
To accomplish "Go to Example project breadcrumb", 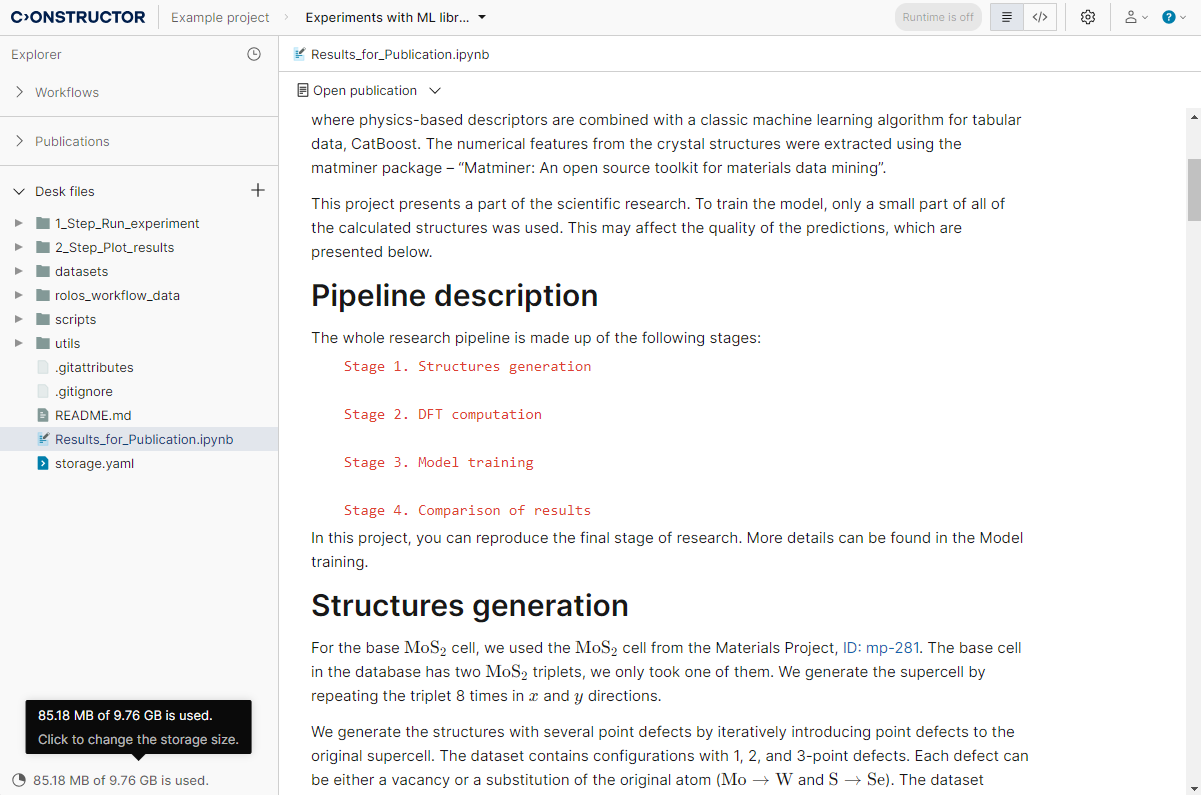I will pyautogui.click(x=220, y=17).
